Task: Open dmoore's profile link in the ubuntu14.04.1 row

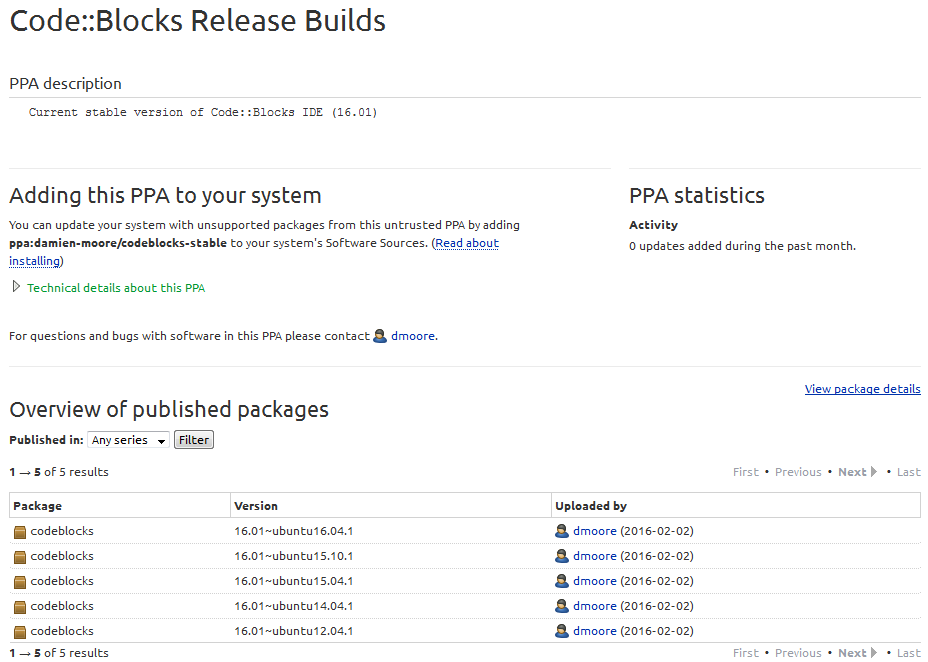Action: [595, 606]
